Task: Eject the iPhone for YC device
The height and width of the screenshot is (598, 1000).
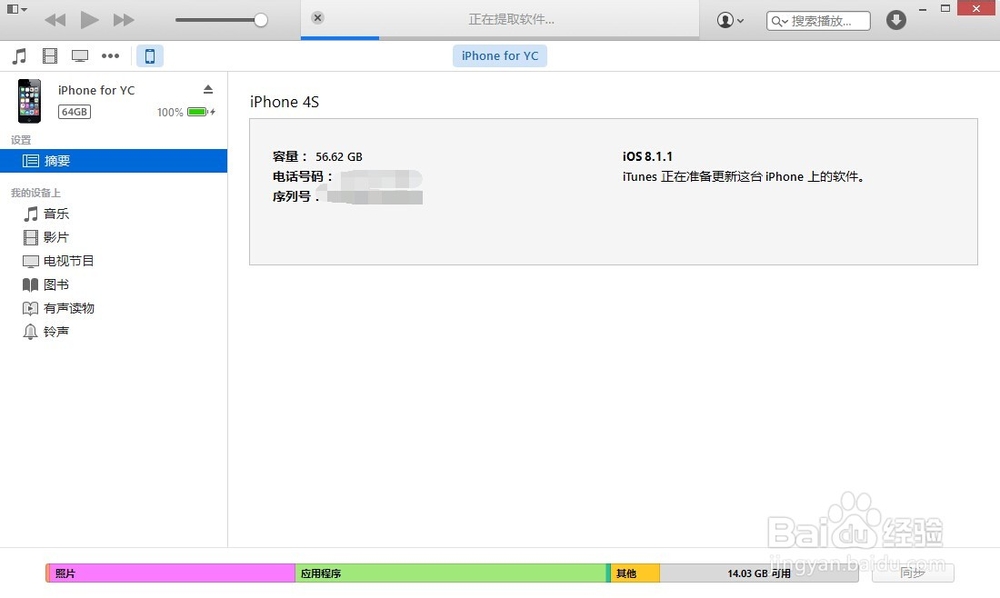Action: pyautogui.click(x=208, y=89)
